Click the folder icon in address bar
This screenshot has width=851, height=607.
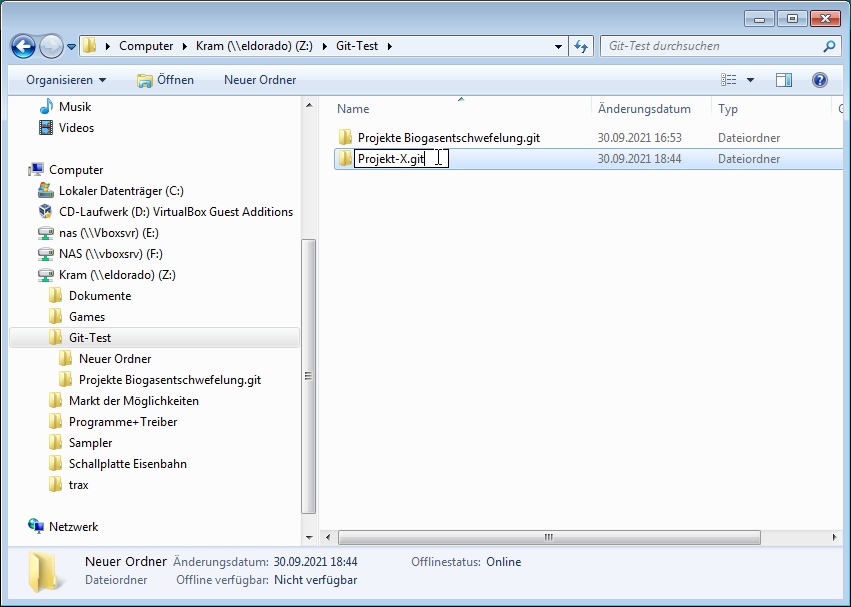[90, 46]
